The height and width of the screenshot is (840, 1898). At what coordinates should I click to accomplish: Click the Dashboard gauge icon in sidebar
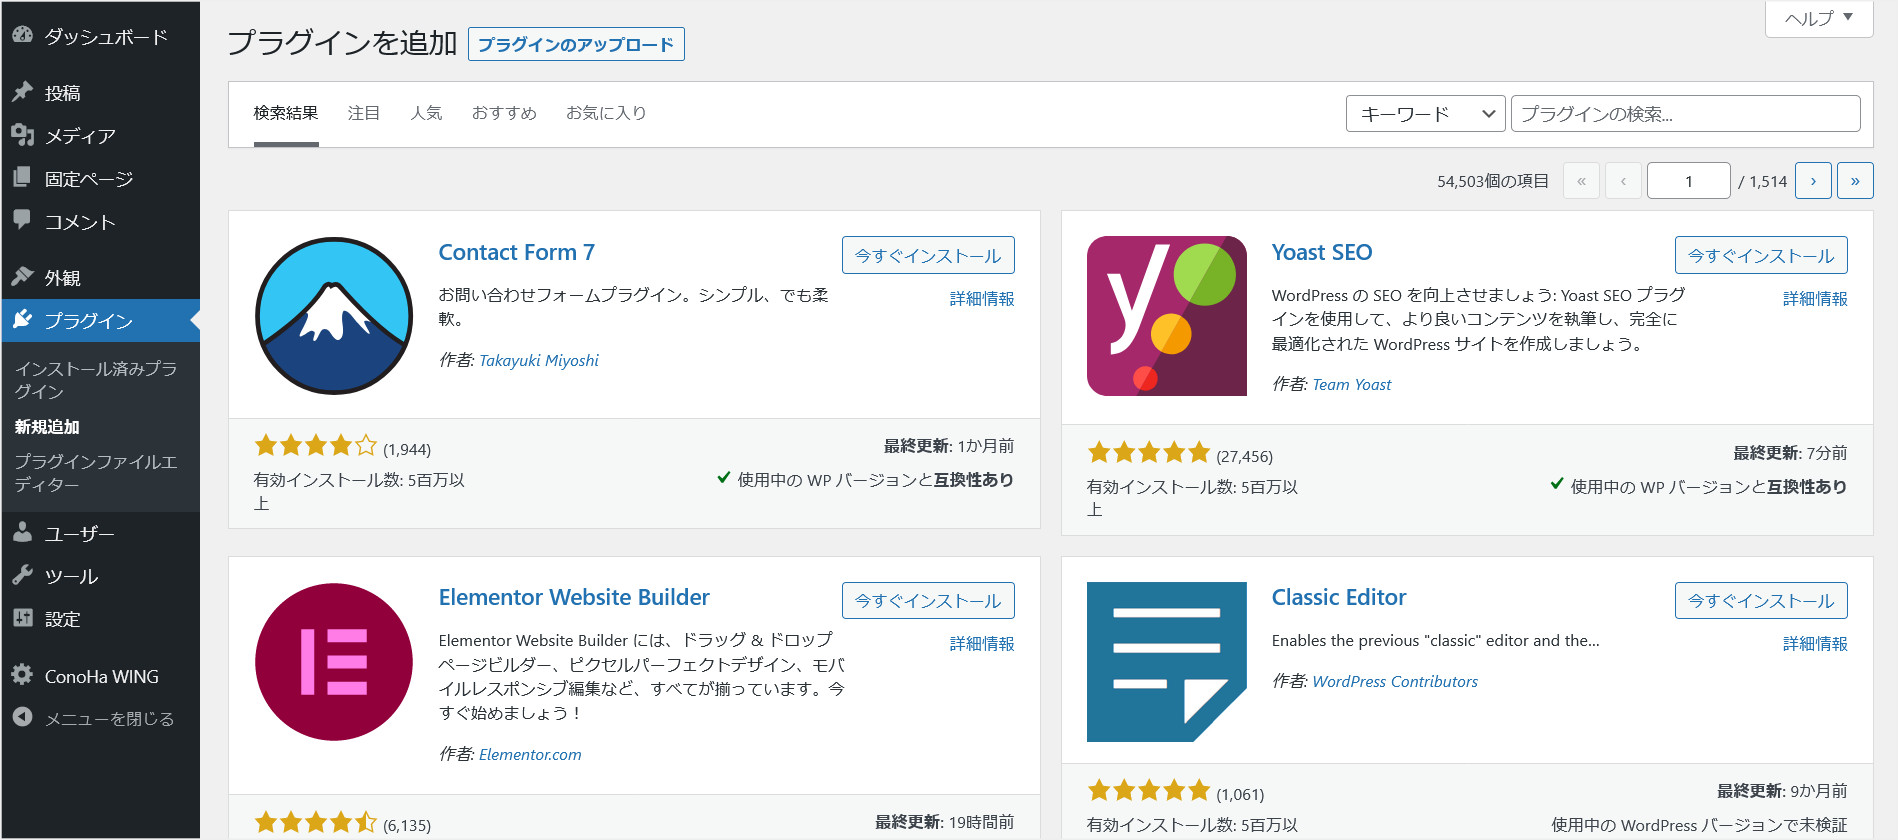point(22,35)
